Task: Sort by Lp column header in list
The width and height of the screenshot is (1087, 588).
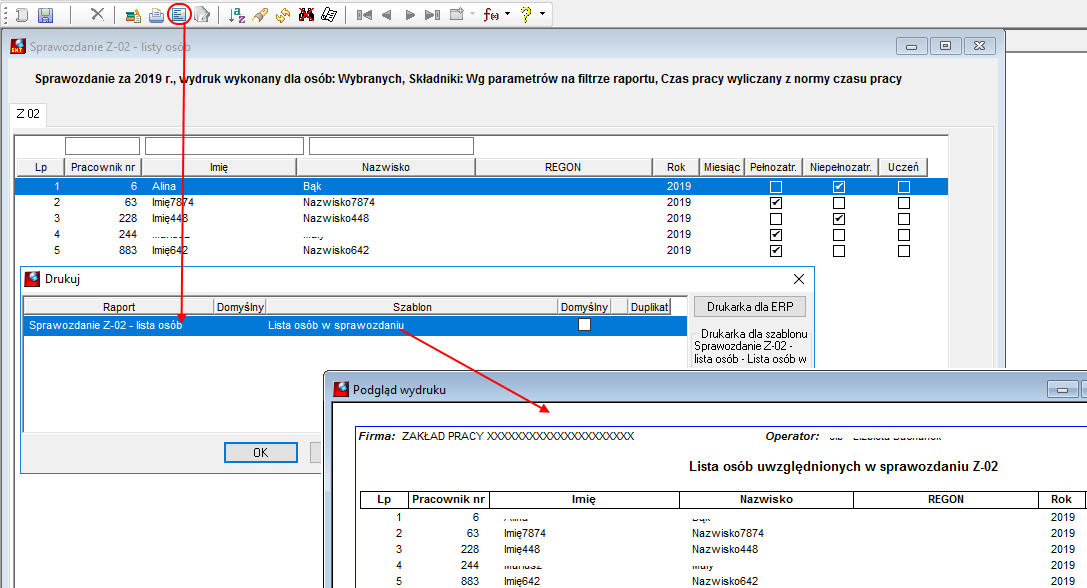Action: pyautogui.click(x=41, y=167)
